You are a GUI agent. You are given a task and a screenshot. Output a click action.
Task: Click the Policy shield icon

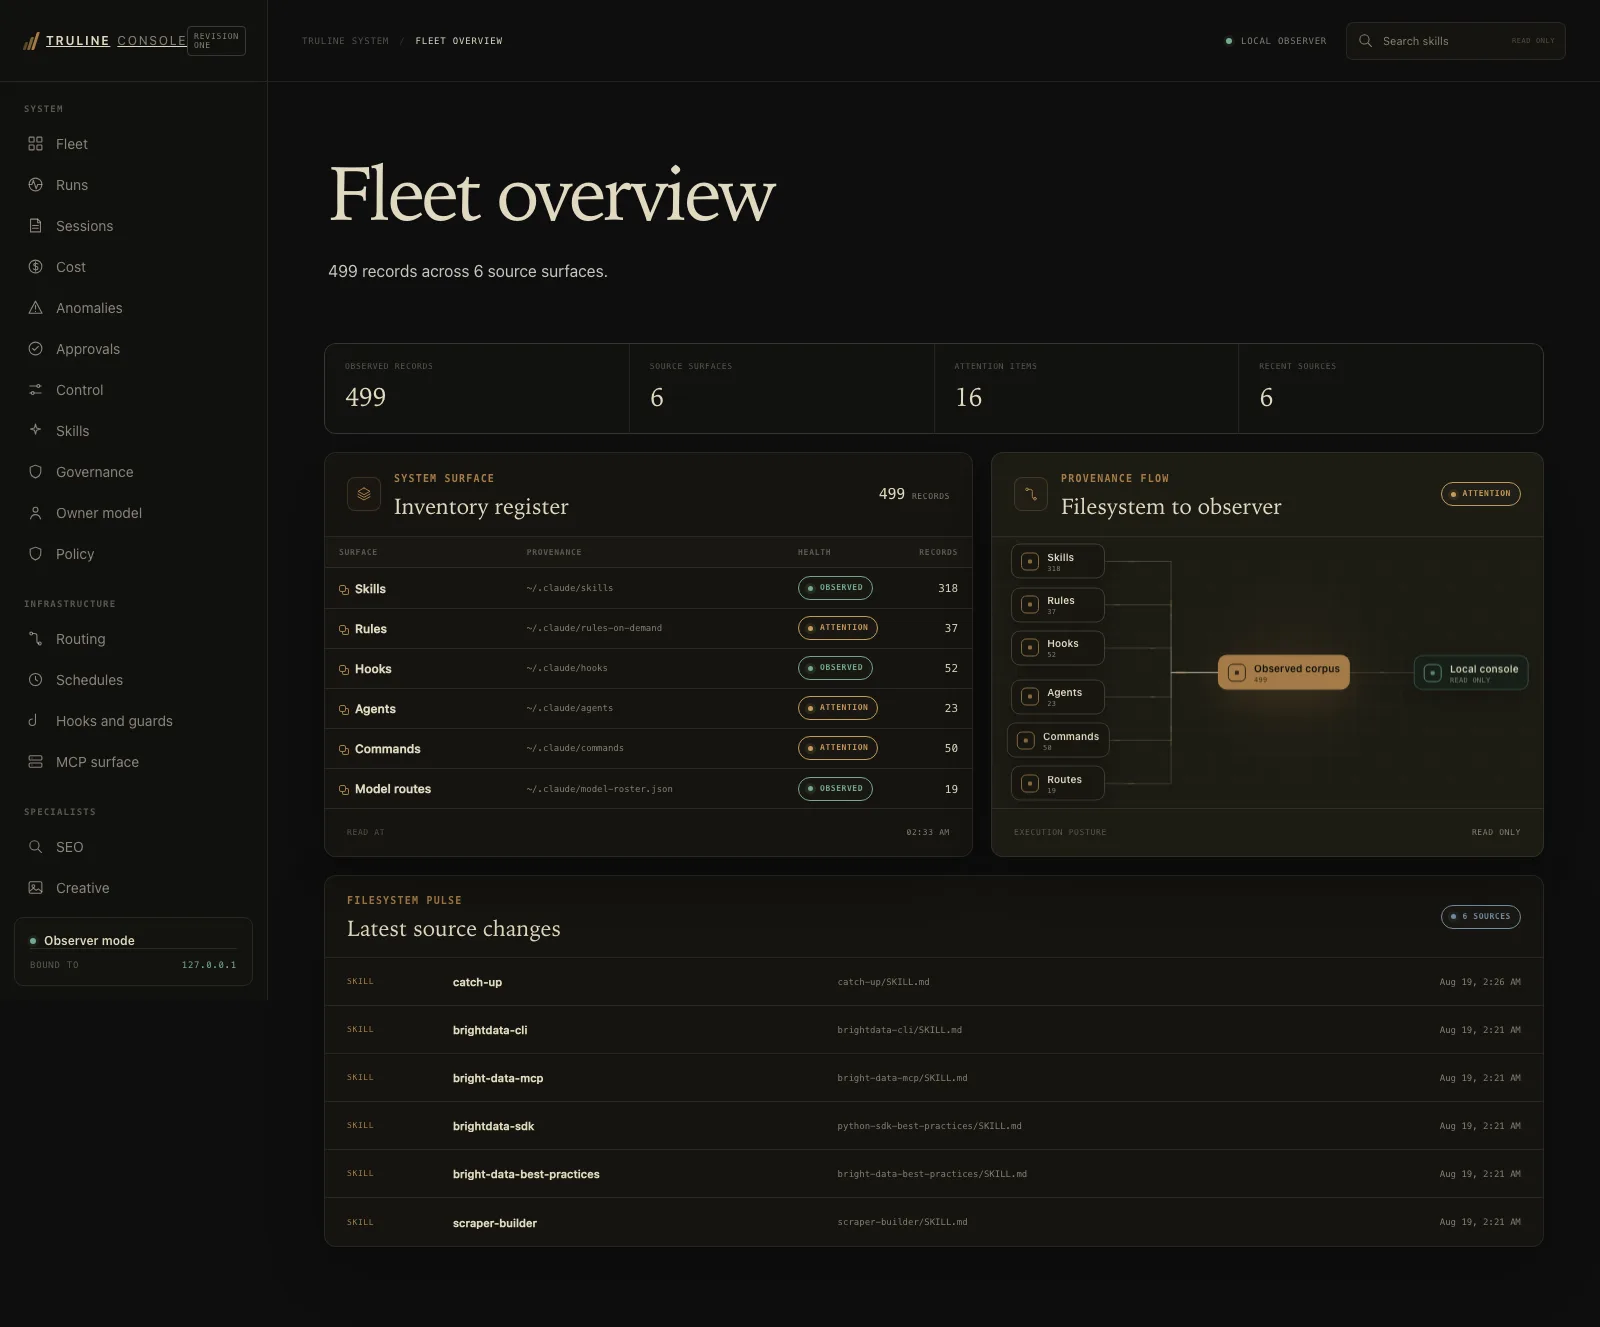36,554
